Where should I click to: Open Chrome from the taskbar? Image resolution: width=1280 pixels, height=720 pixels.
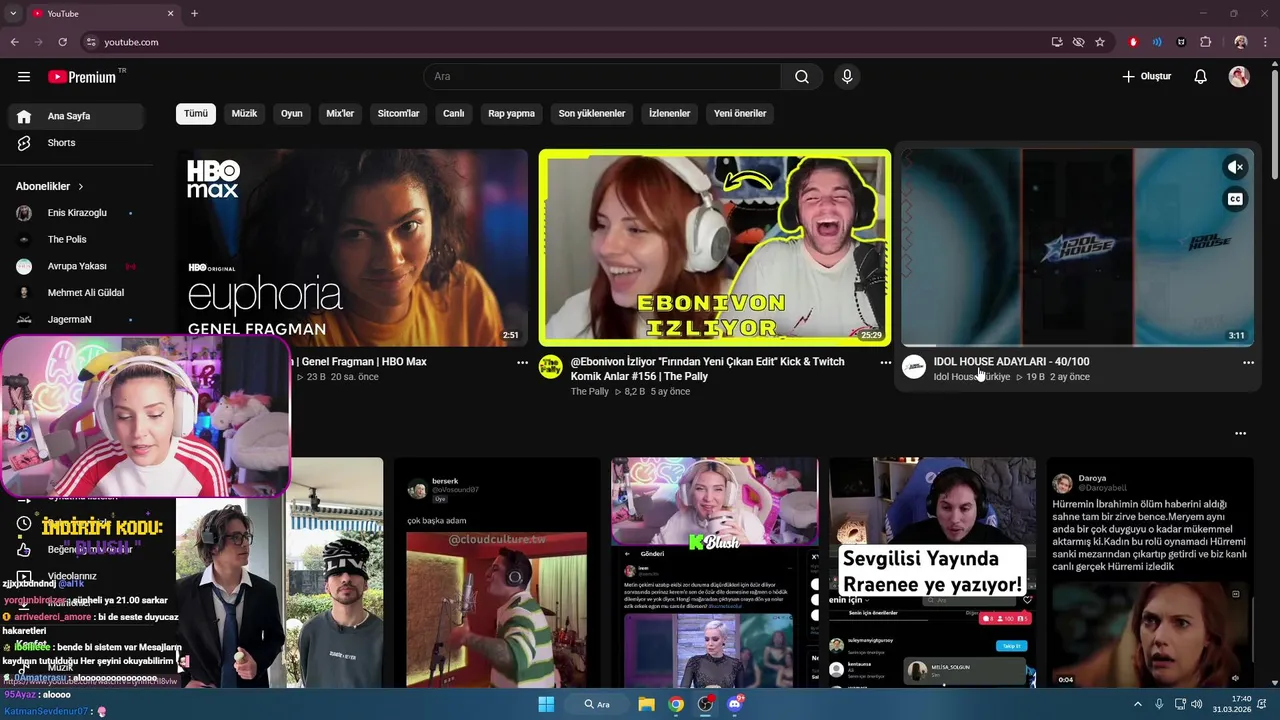click(677, 704)
